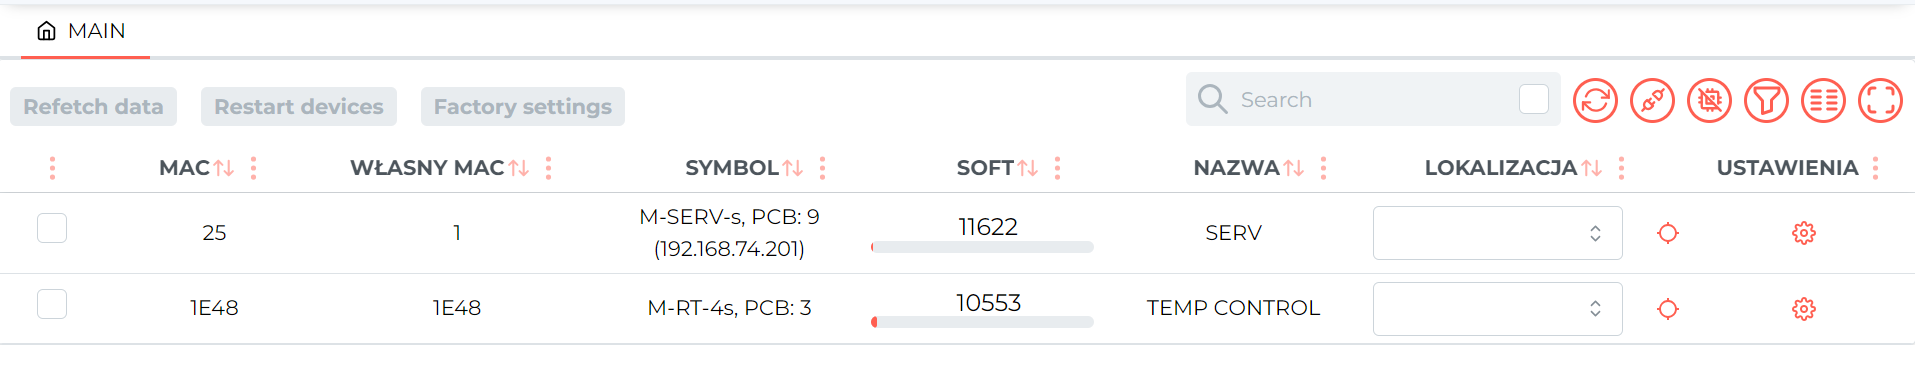
Task: Click the progress bar under 11622
Action: [982, 247]
